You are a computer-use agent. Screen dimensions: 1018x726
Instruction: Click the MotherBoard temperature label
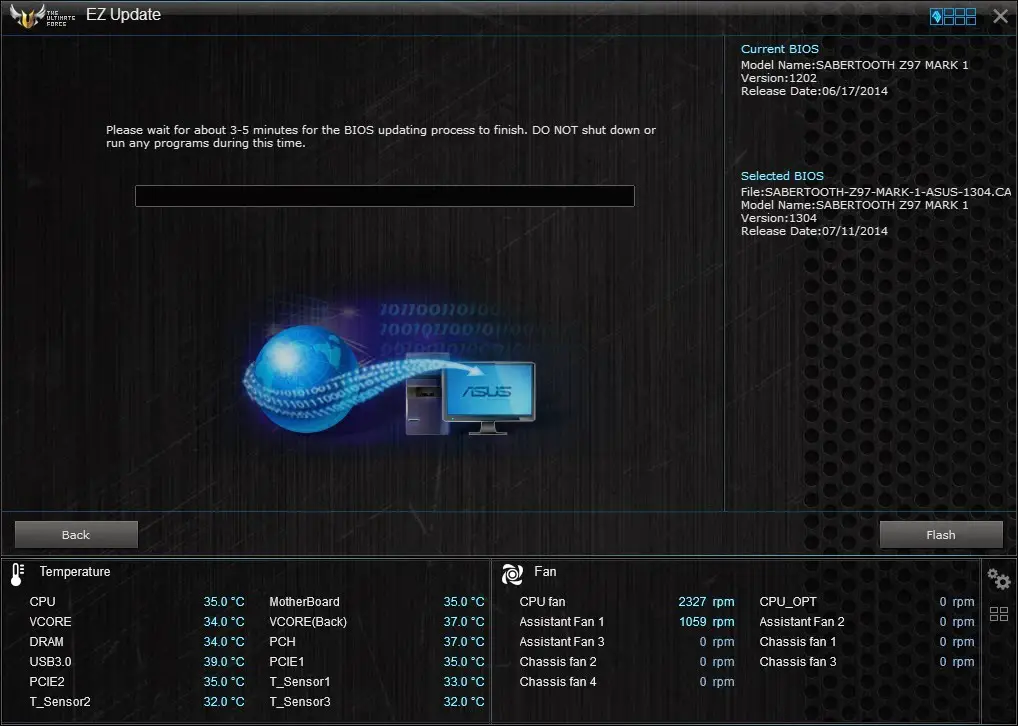(x=304, y=601)
